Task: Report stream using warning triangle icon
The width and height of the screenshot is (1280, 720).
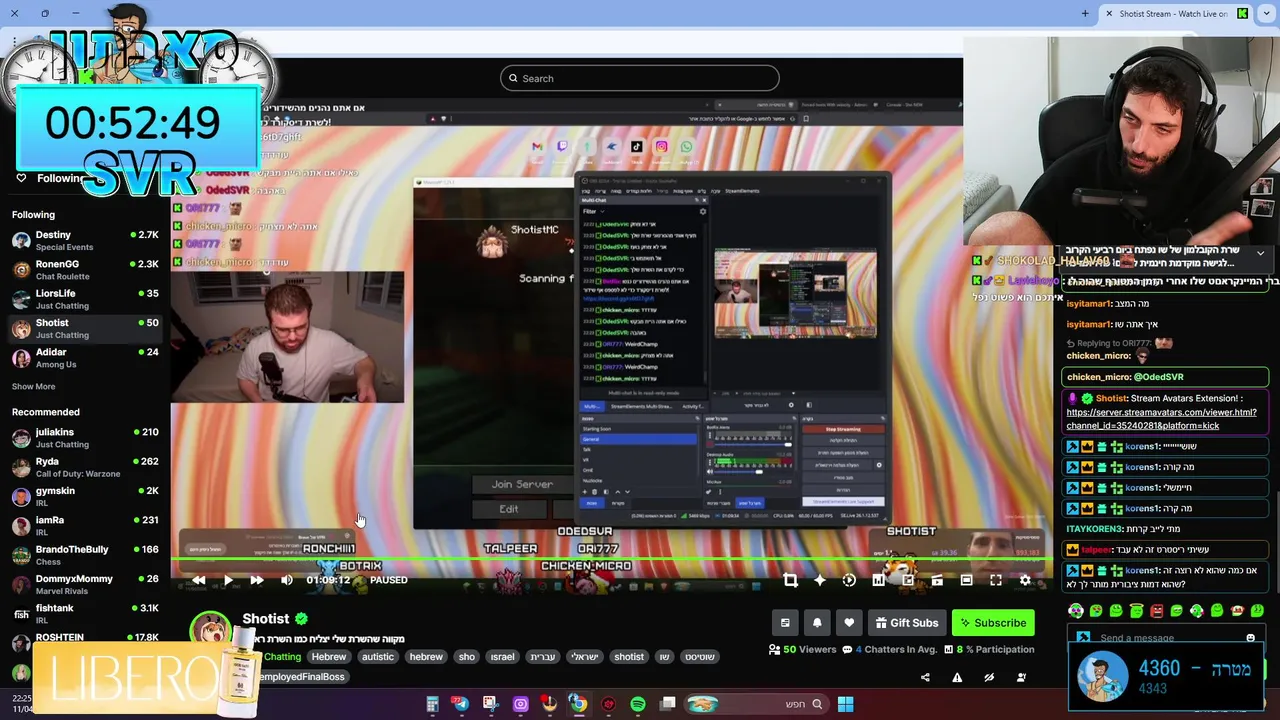Action: click(x=957, y=677)
